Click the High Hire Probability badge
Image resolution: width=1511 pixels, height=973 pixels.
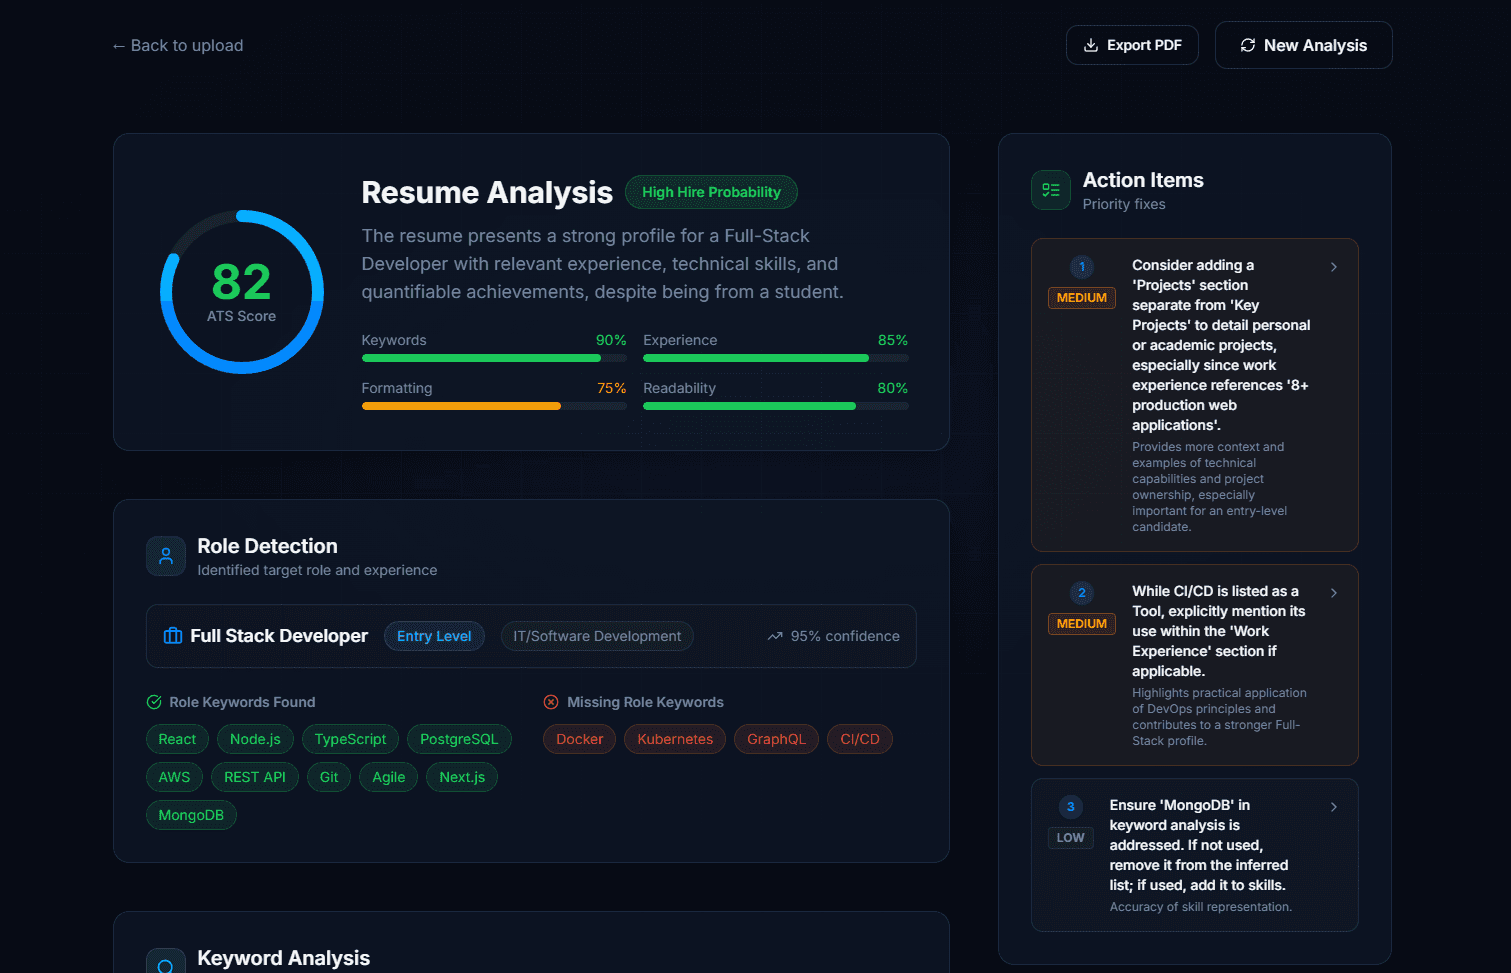(711, 192)
